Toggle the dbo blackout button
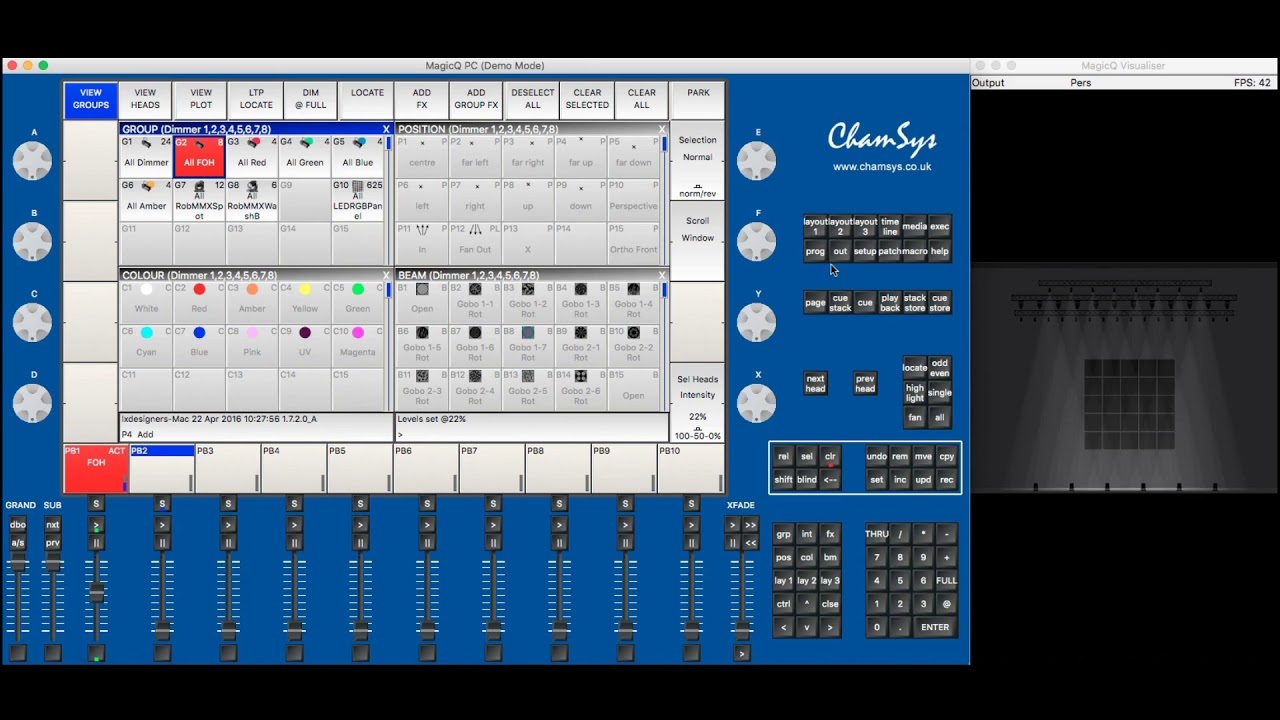This screenshot has width=1280, height=720. tap(18, 525)
